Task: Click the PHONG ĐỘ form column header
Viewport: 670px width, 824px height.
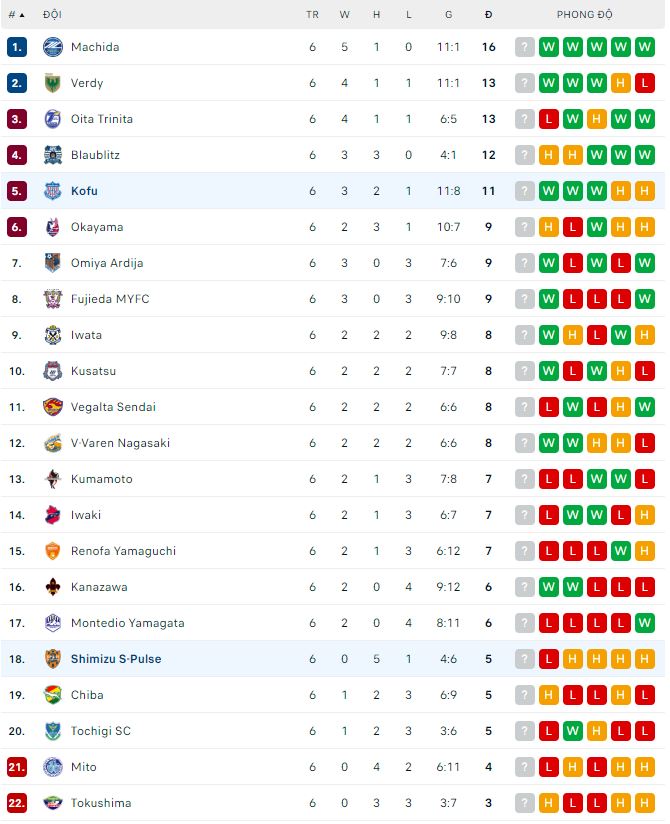Action: (584, 15)
